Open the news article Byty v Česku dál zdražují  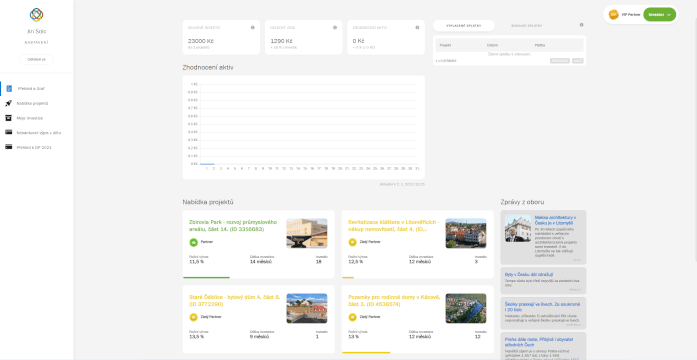pos(529,275)
